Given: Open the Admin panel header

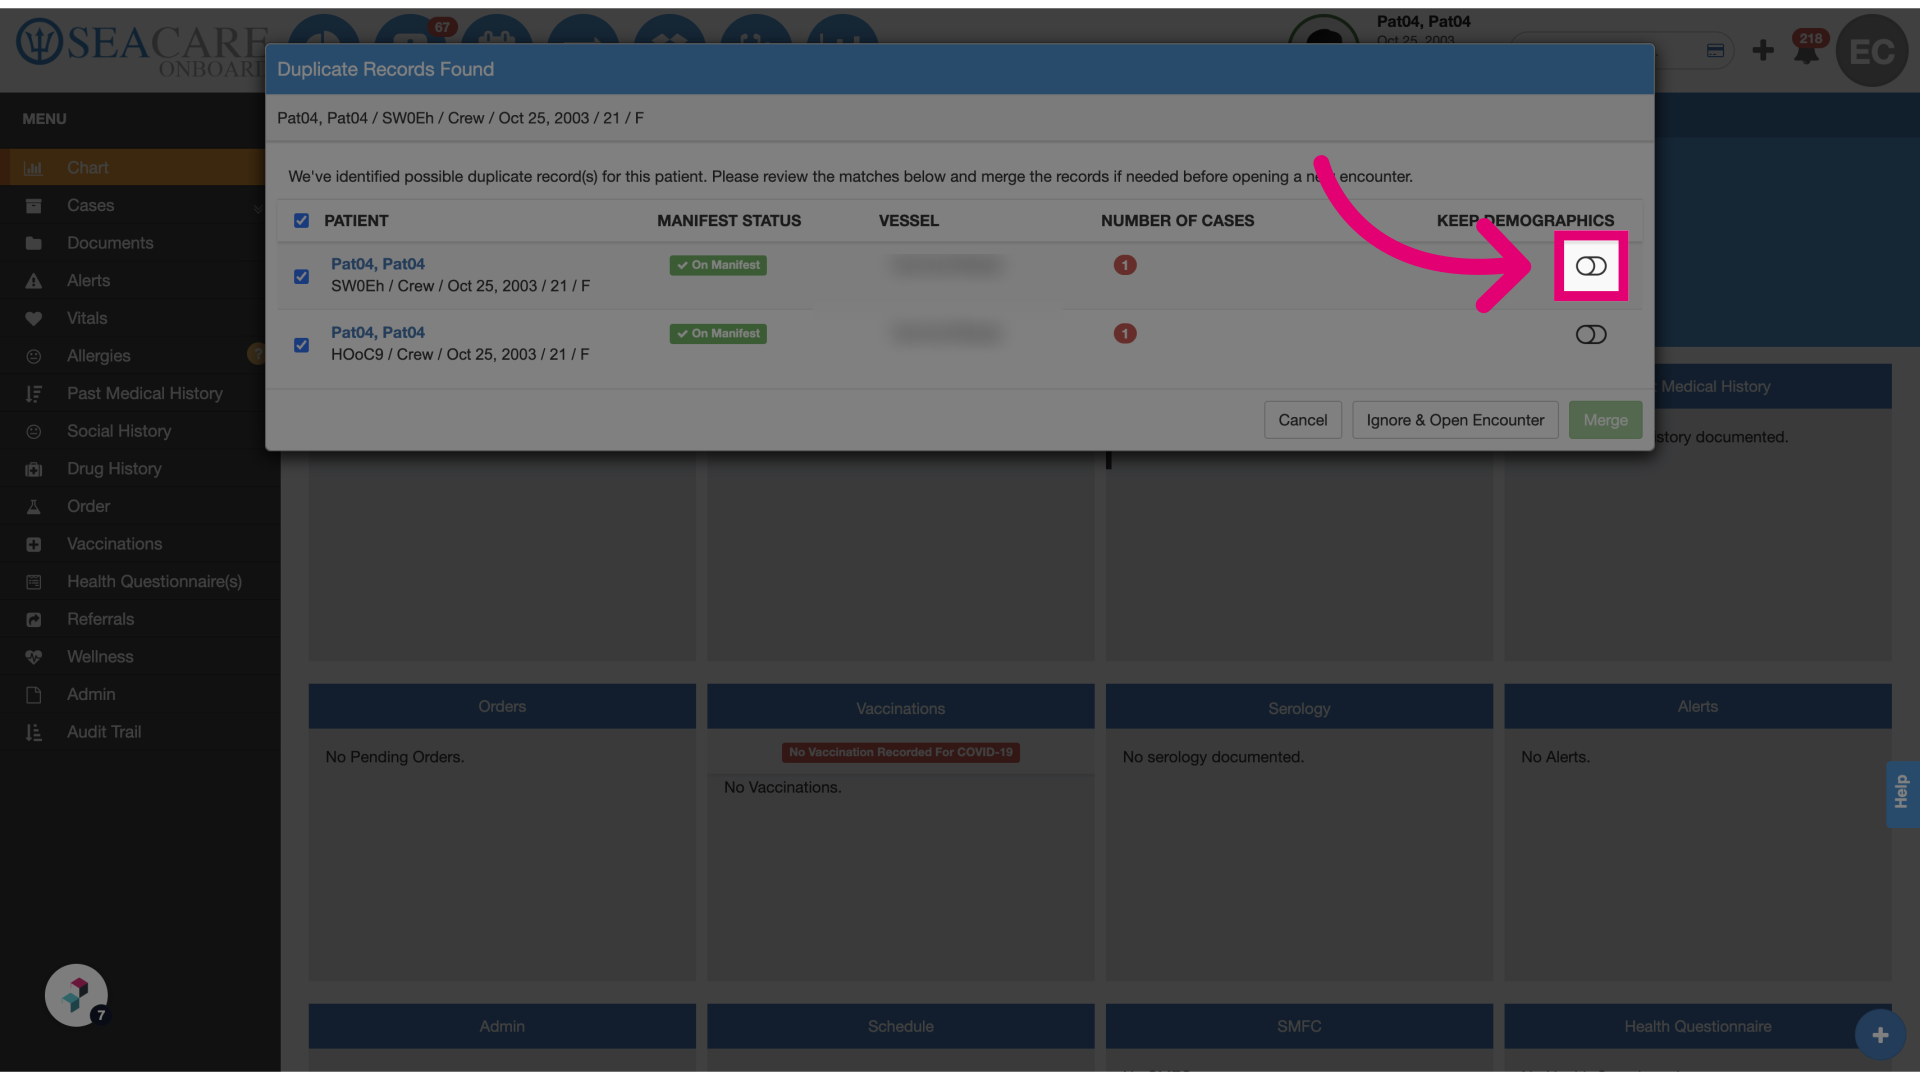Looking at the screenshot, I should (502, 1026).
